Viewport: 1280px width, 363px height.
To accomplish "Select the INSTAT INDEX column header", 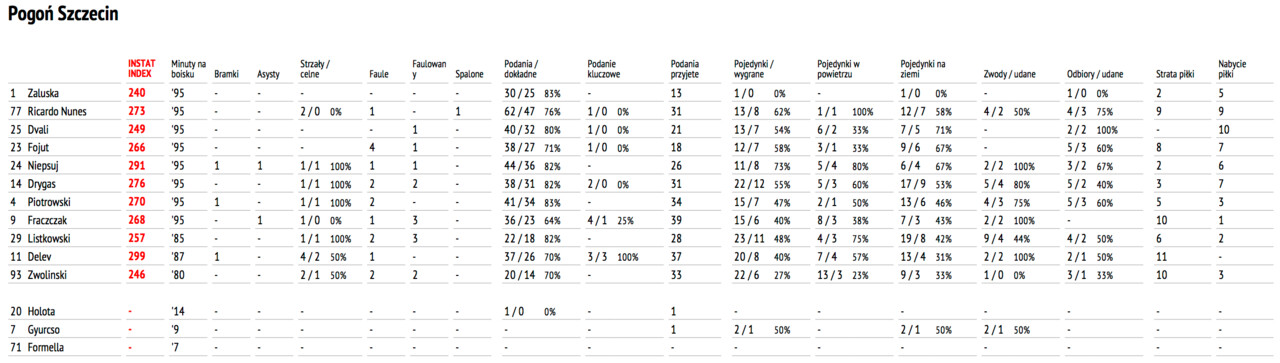I will 142,68.
